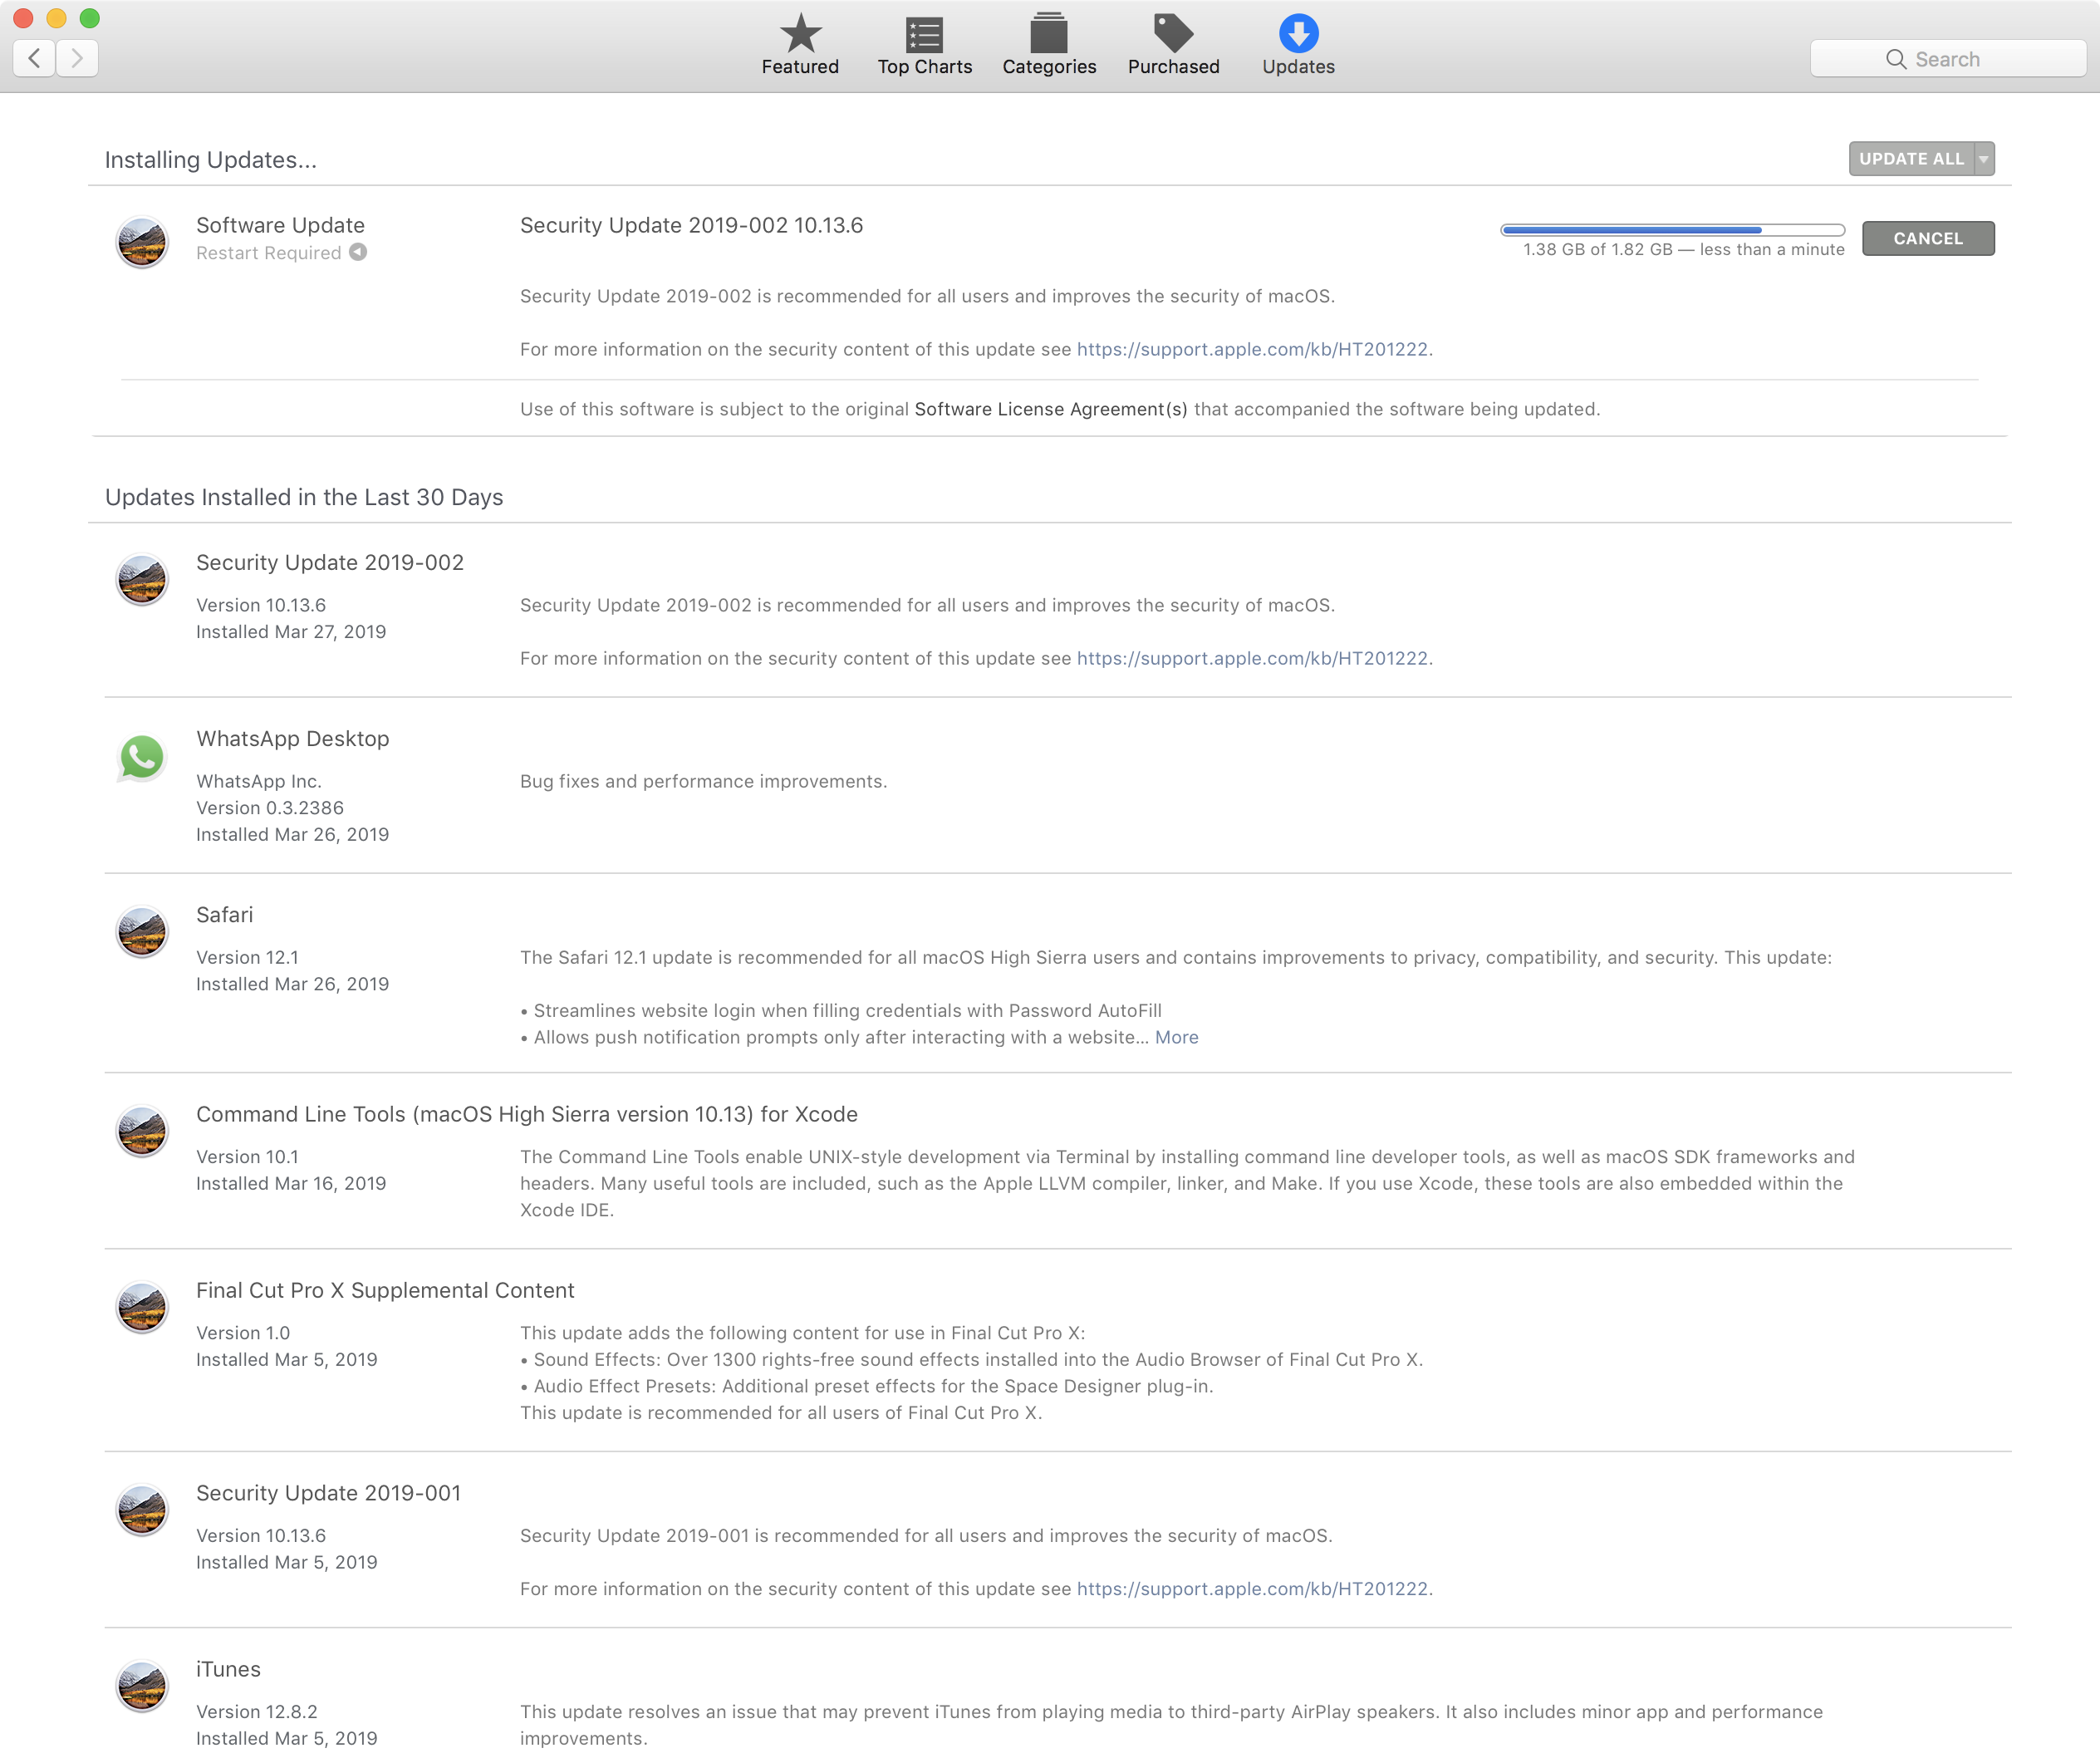Click the yellow minimize button
Viewport: 2100px width, 1758px height.
(56, 18)
